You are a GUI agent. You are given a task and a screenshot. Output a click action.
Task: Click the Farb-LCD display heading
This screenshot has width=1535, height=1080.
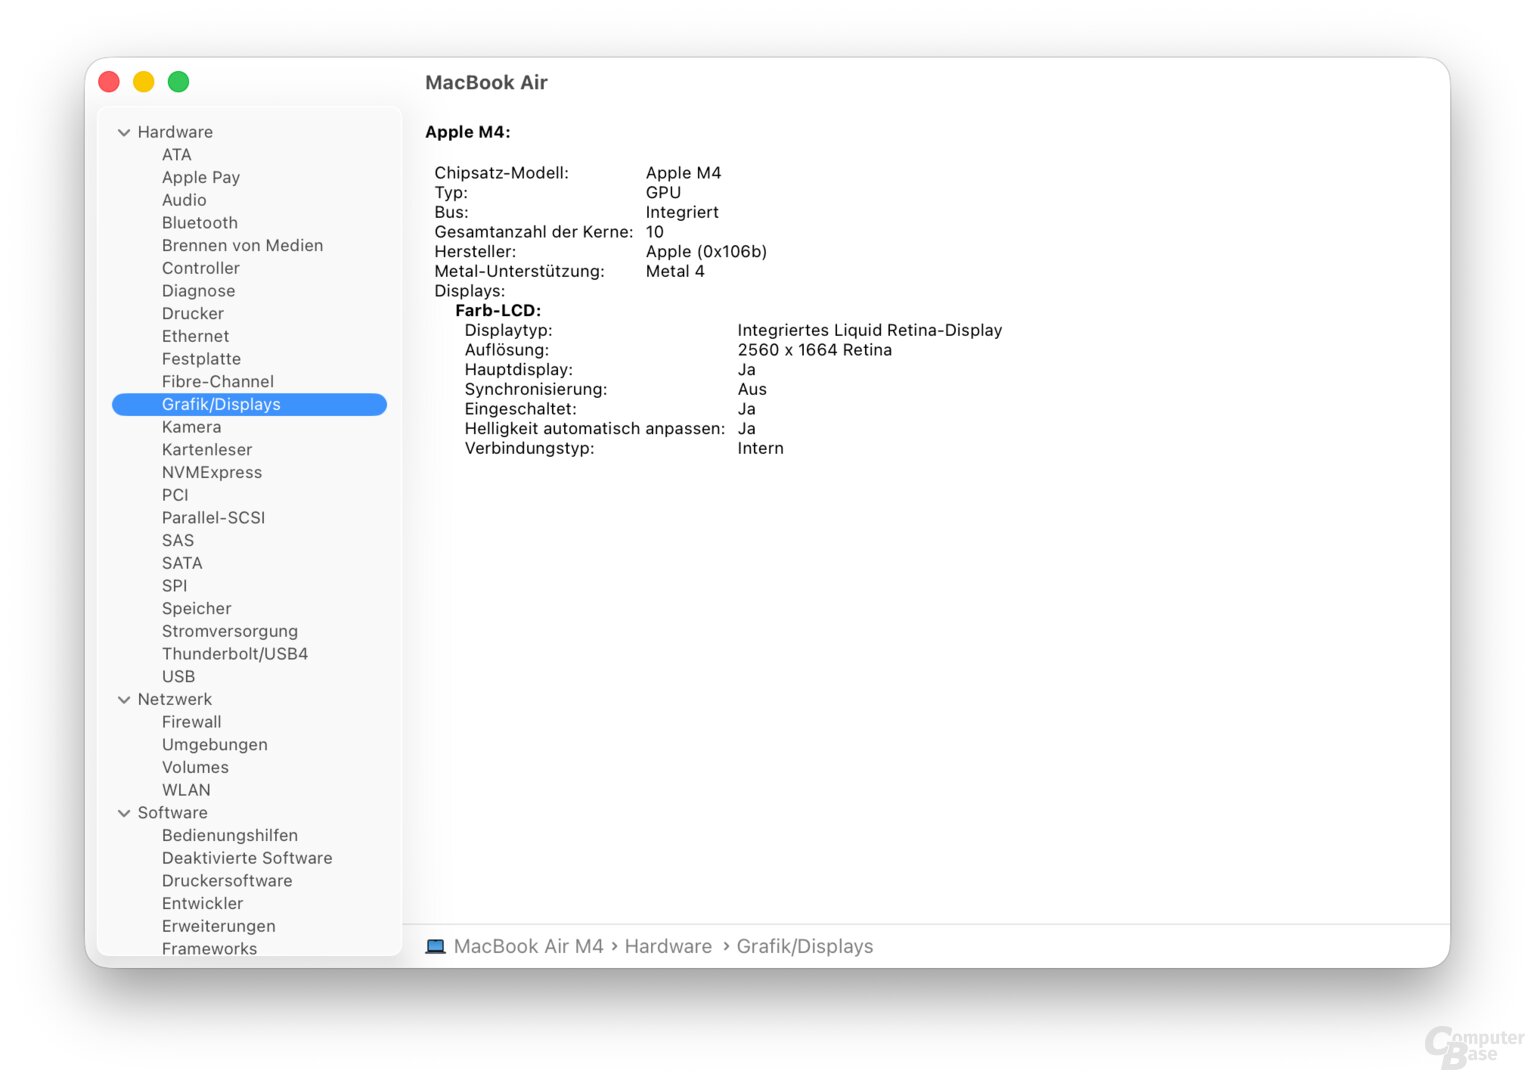[x=498, y=311]
